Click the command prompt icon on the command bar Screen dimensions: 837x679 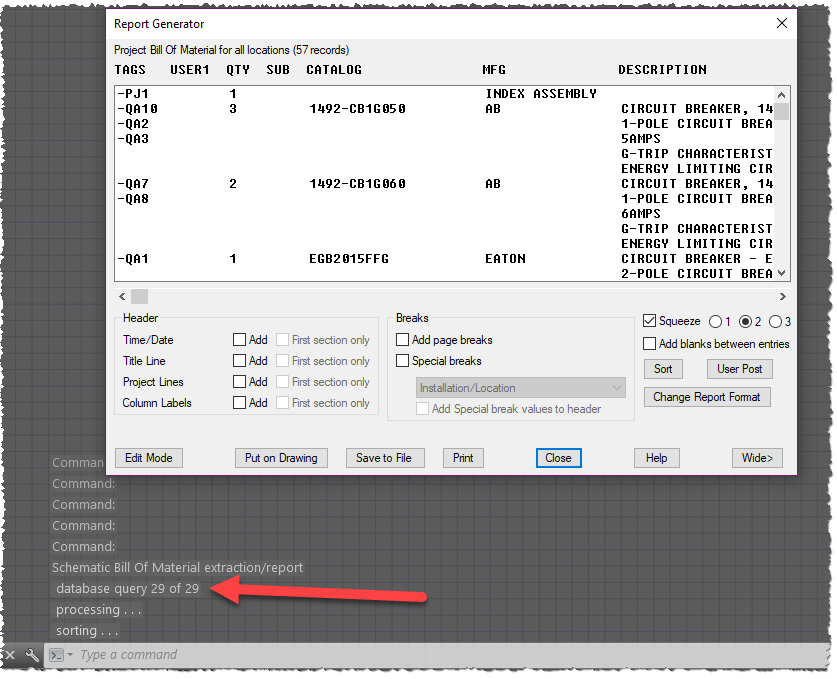pos(55,656)
